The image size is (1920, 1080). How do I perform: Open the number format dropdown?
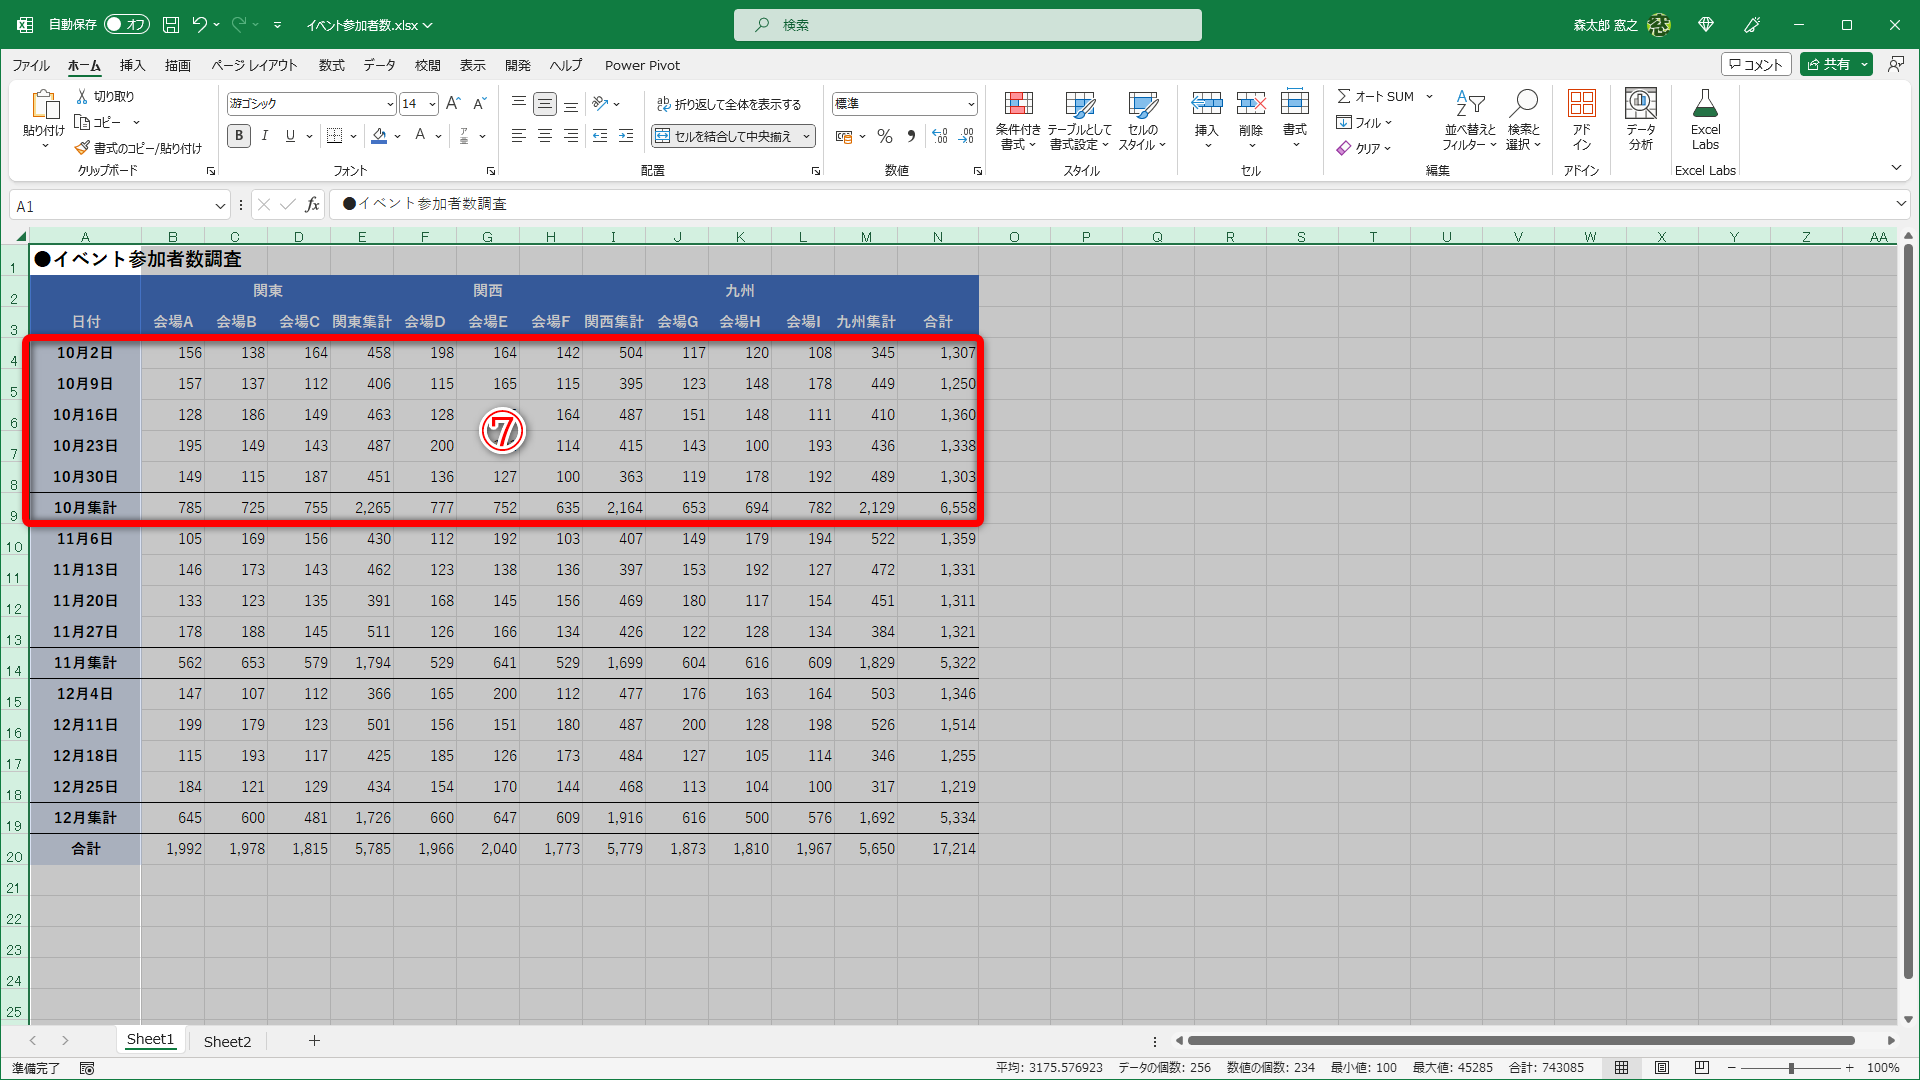970,104
